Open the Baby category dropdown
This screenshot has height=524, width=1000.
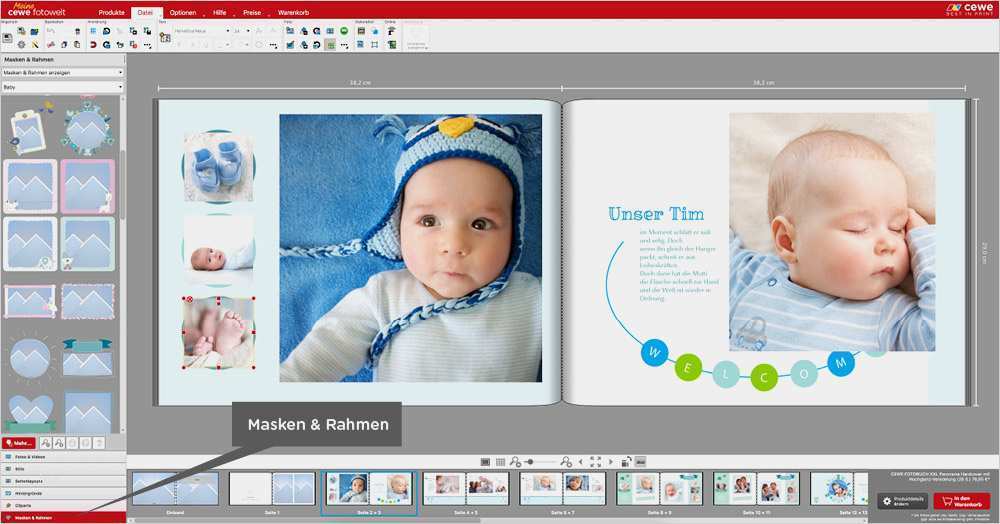62,87
